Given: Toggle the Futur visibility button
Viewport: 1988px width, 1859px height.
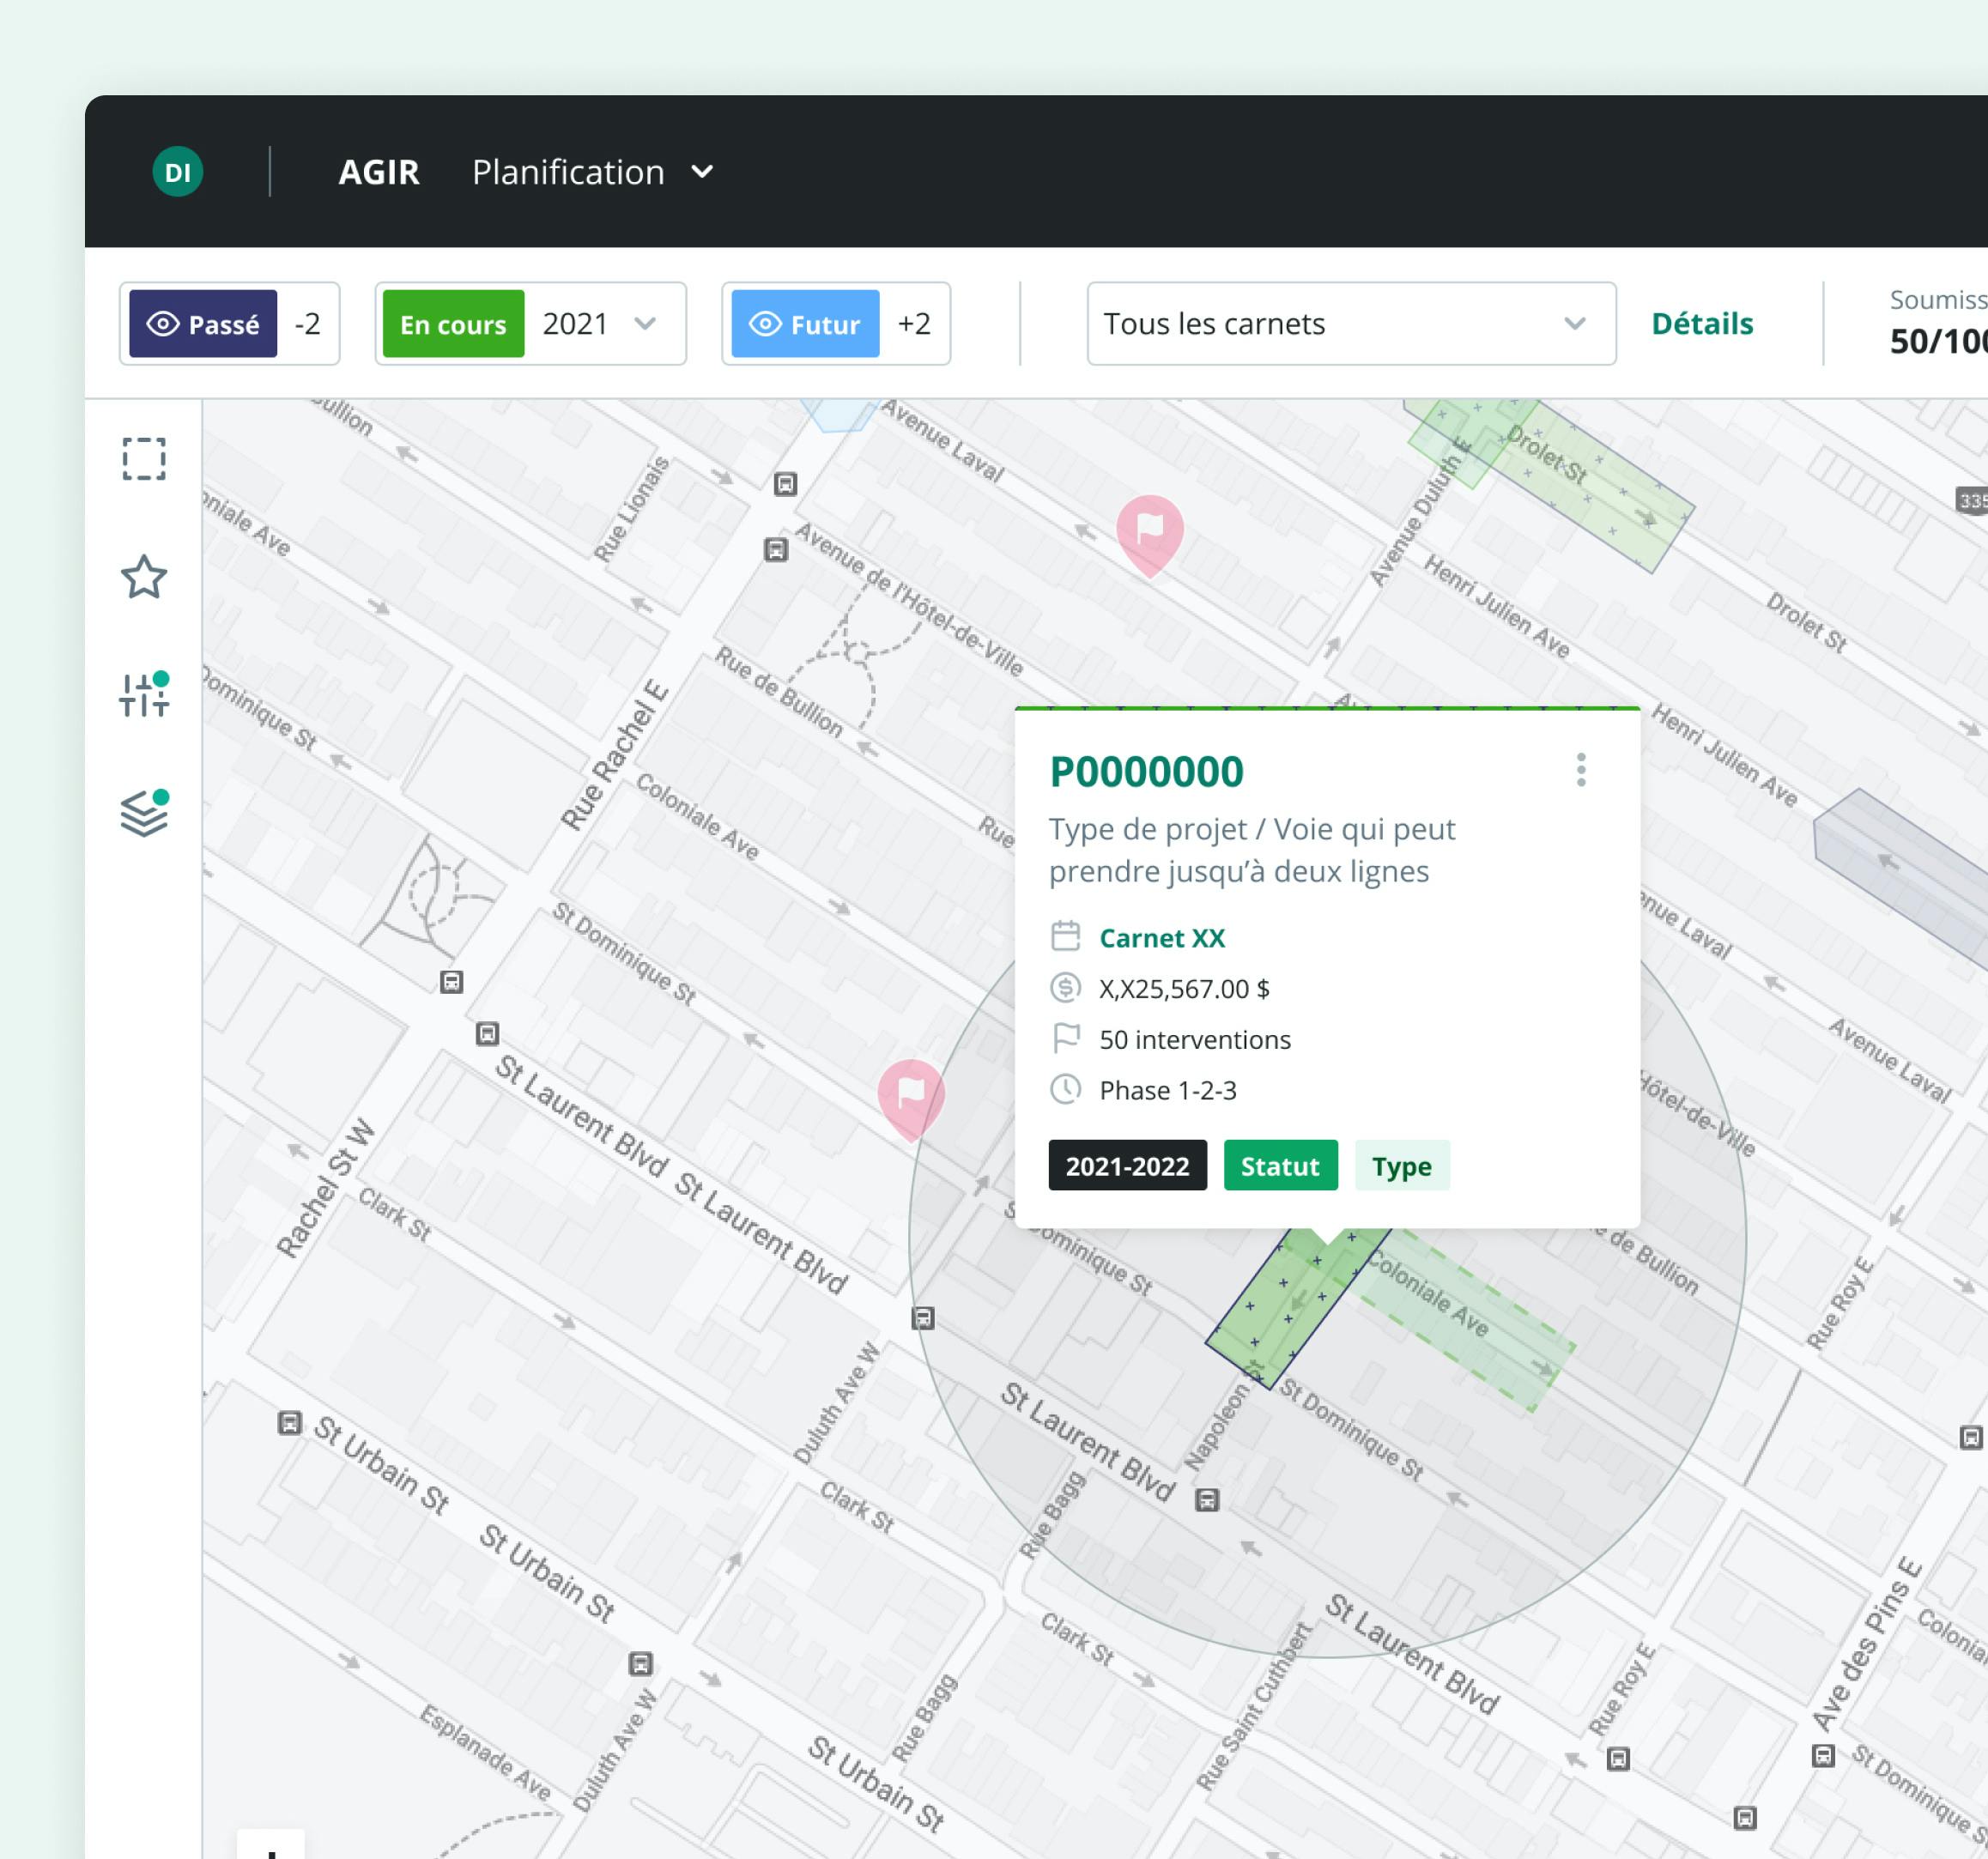Looking at the screenshot, I should pyautogui.click(x=805, y=324).
